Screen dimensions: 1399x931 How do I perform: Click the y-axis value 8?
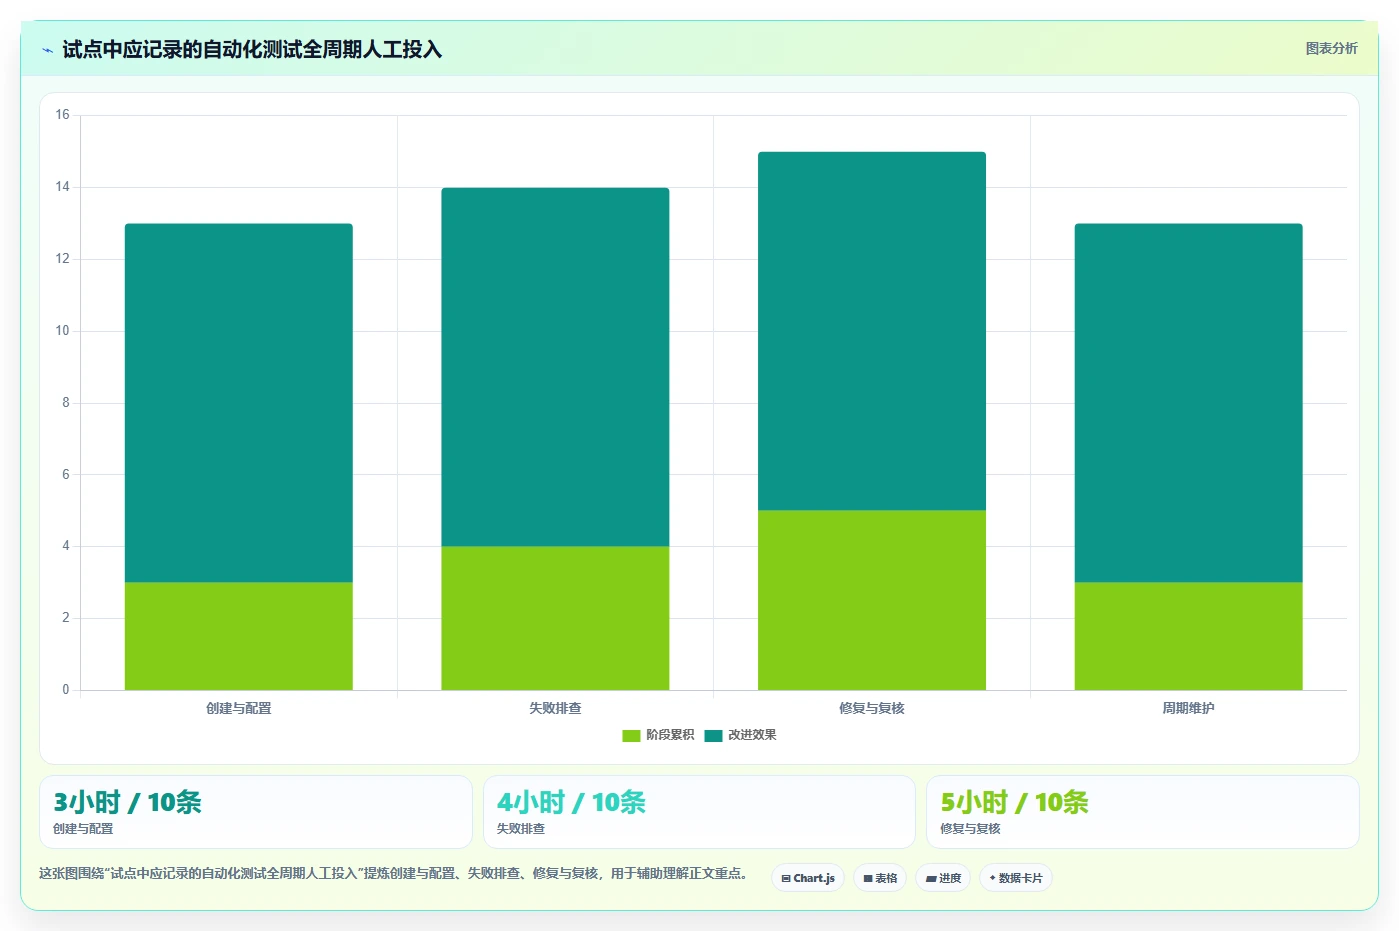tap(66, 403)
